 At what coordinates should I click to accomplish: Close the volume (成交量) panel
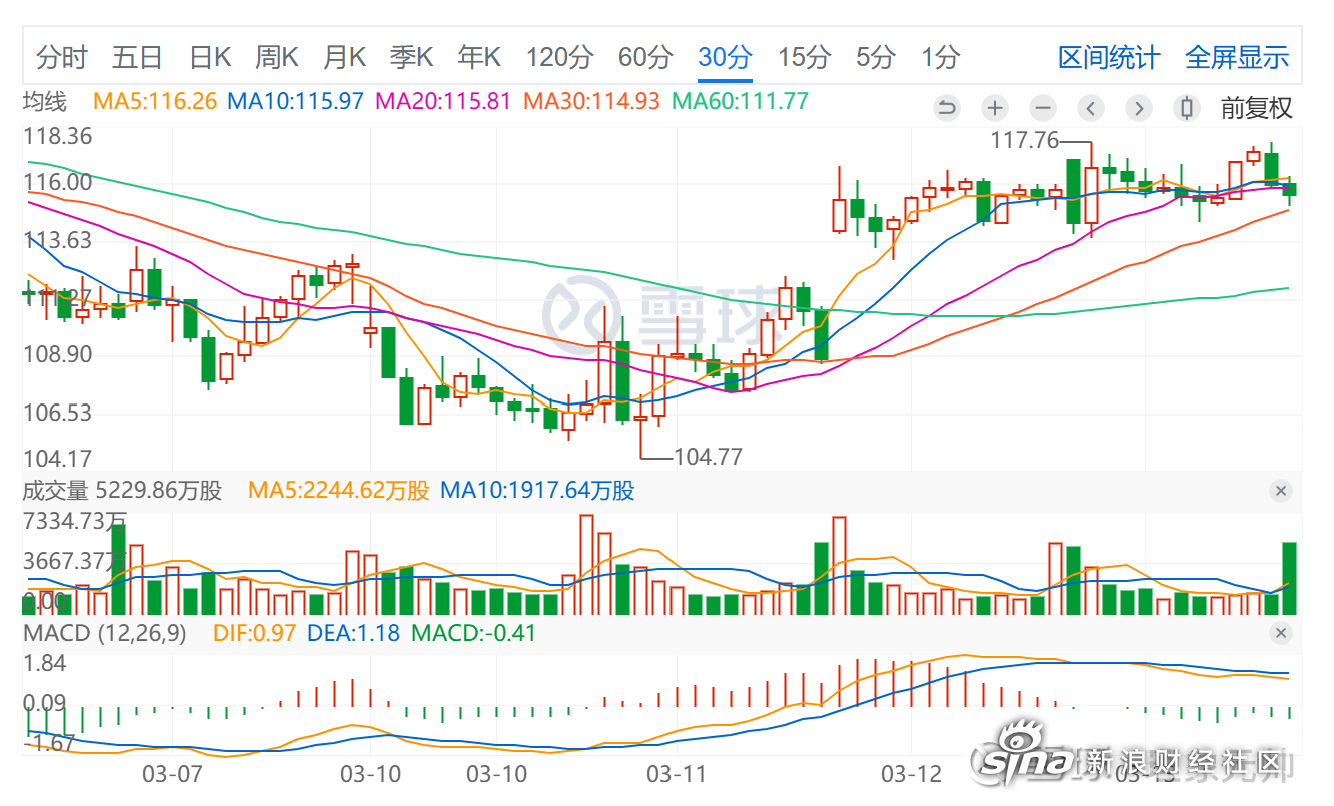pyautogui.click(x=1281, y=491)
